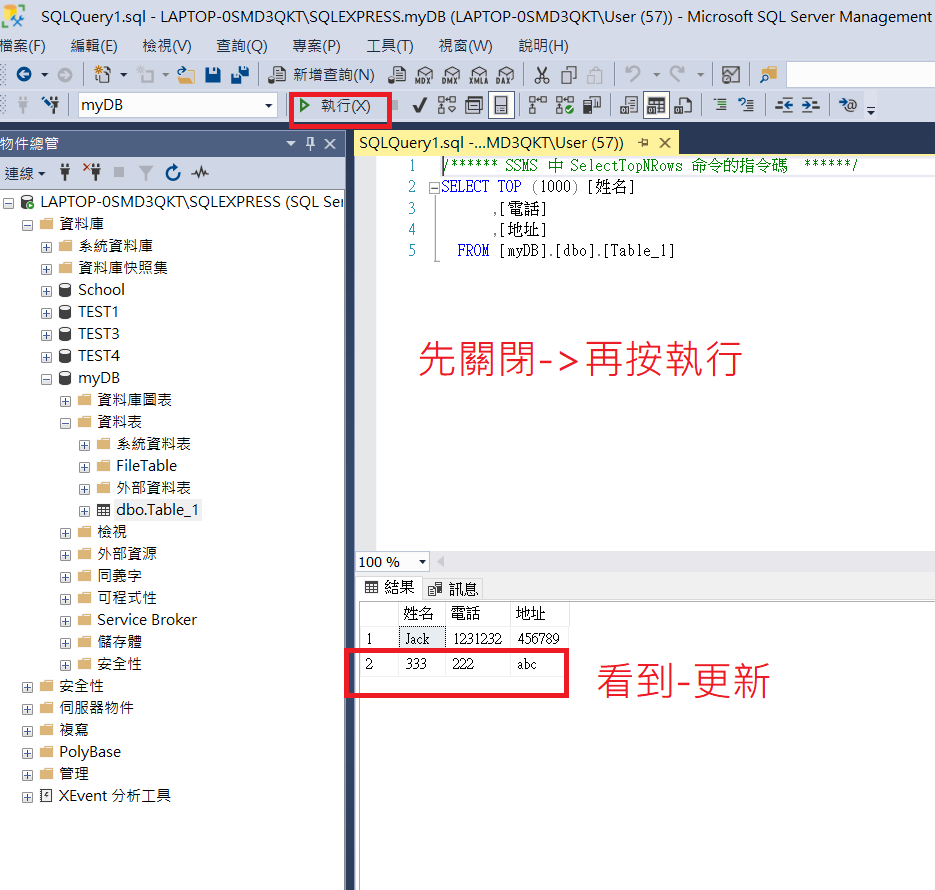Expand the School database node
The height and width of the screenshot is (890, 935).
[x=47, y=291]
